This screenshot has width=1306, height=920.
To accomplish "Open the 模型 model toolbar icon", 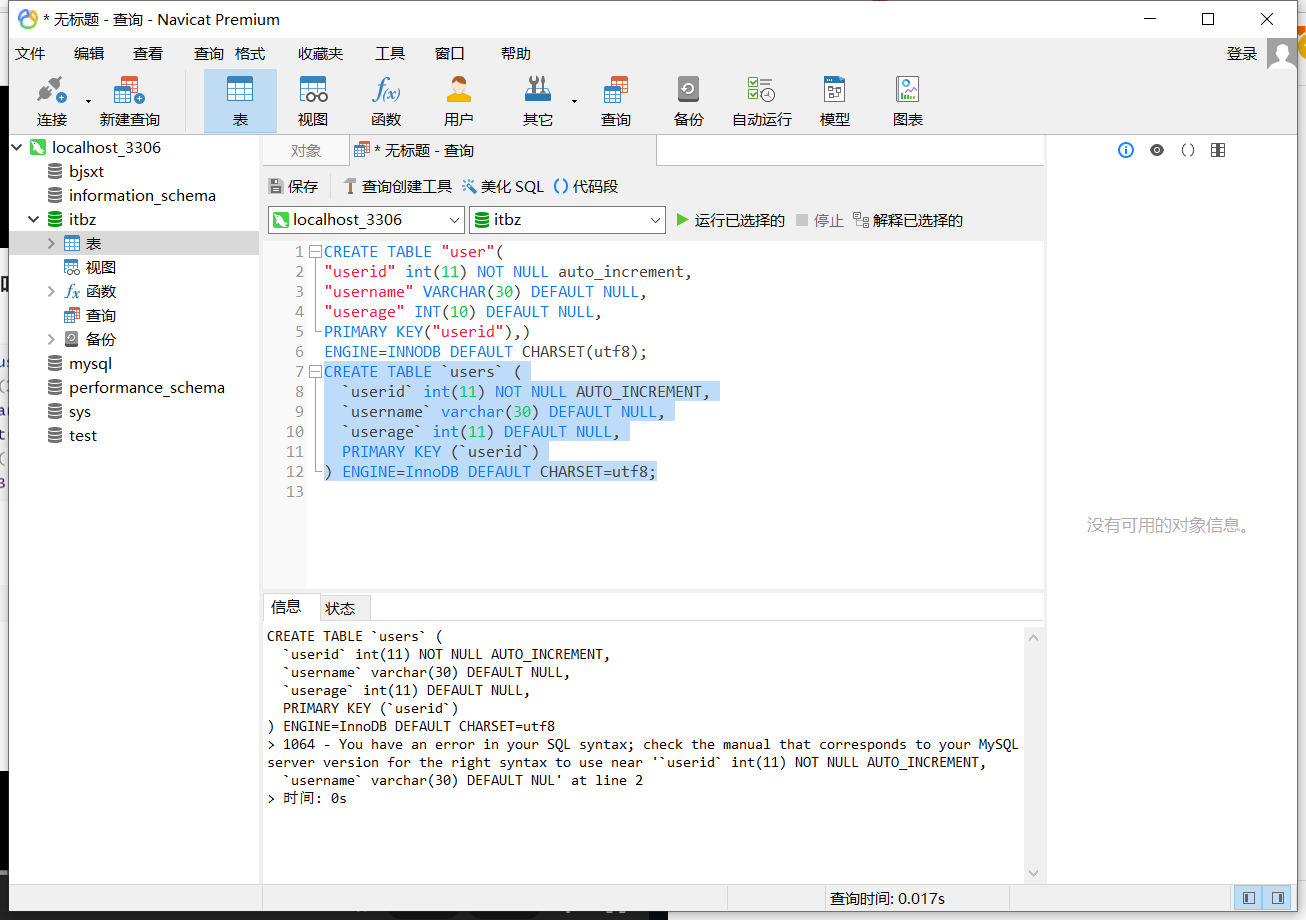I will pyautogui.click(x=834, y=101).
